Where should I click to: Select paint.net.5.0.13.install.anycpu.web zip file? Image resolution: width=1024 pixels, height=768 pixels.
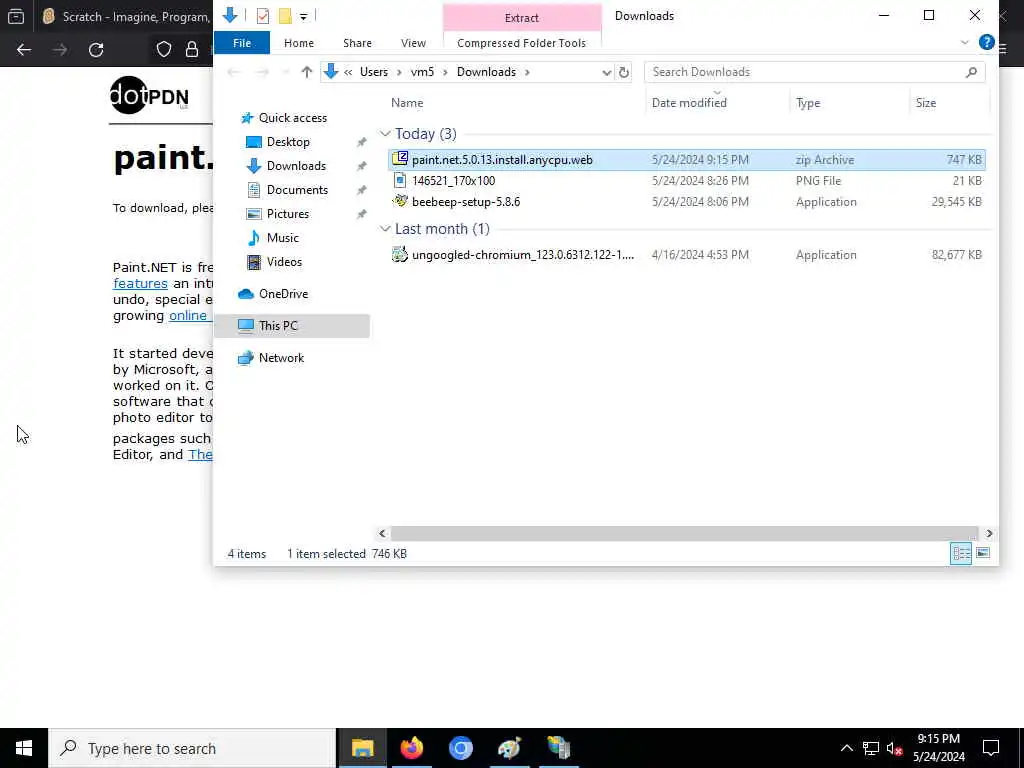pyautogui.click(x=686, y=160)
